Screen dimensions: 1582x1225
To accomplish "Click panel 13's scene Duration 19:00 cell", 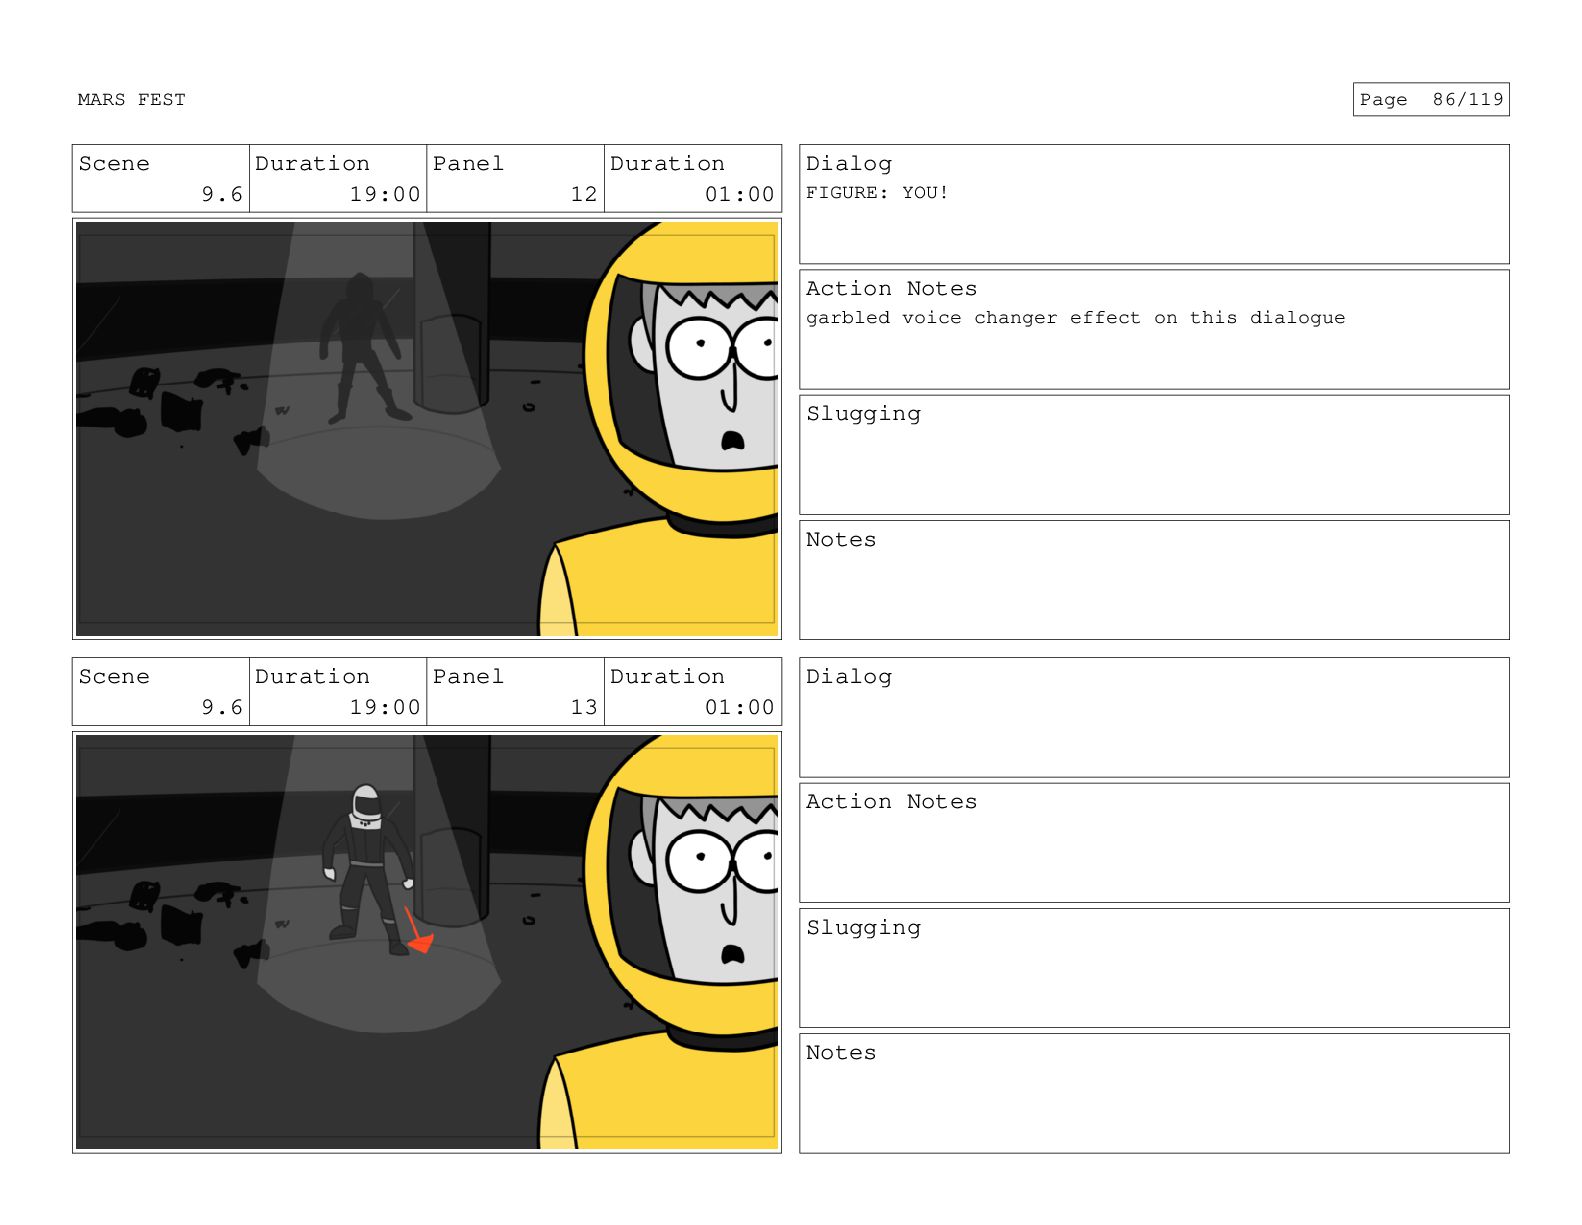I will (338, 691).
